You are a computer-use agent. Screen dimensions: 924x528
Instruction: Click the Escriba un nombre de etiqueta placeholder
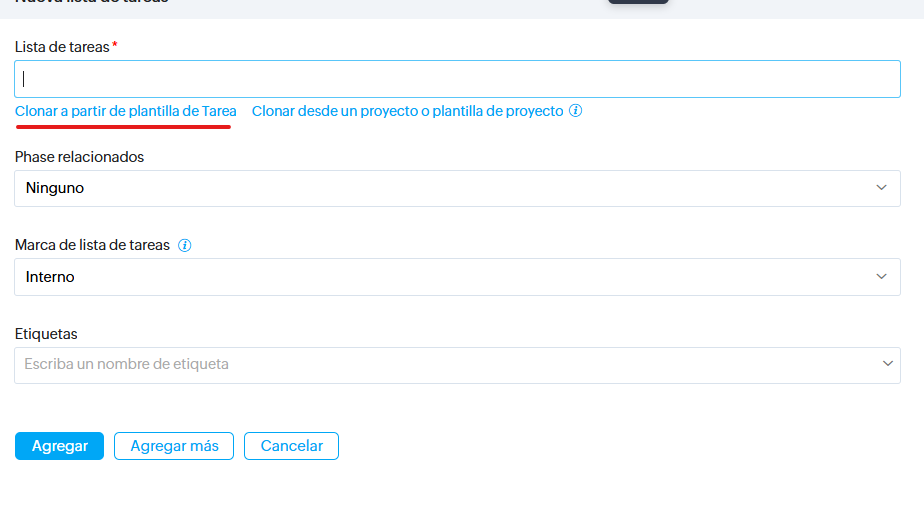pos(127,365)
